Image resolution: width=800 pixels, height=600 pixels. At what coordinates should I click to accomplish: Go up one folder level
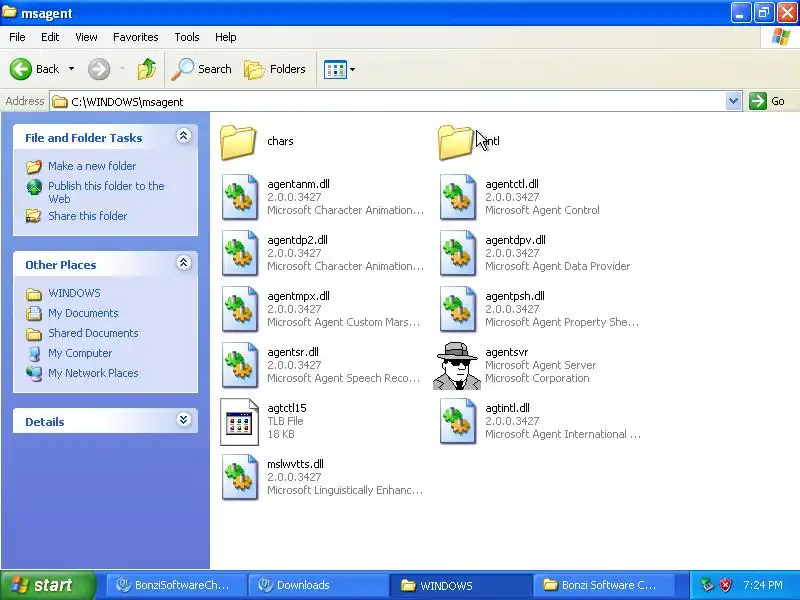147,69
